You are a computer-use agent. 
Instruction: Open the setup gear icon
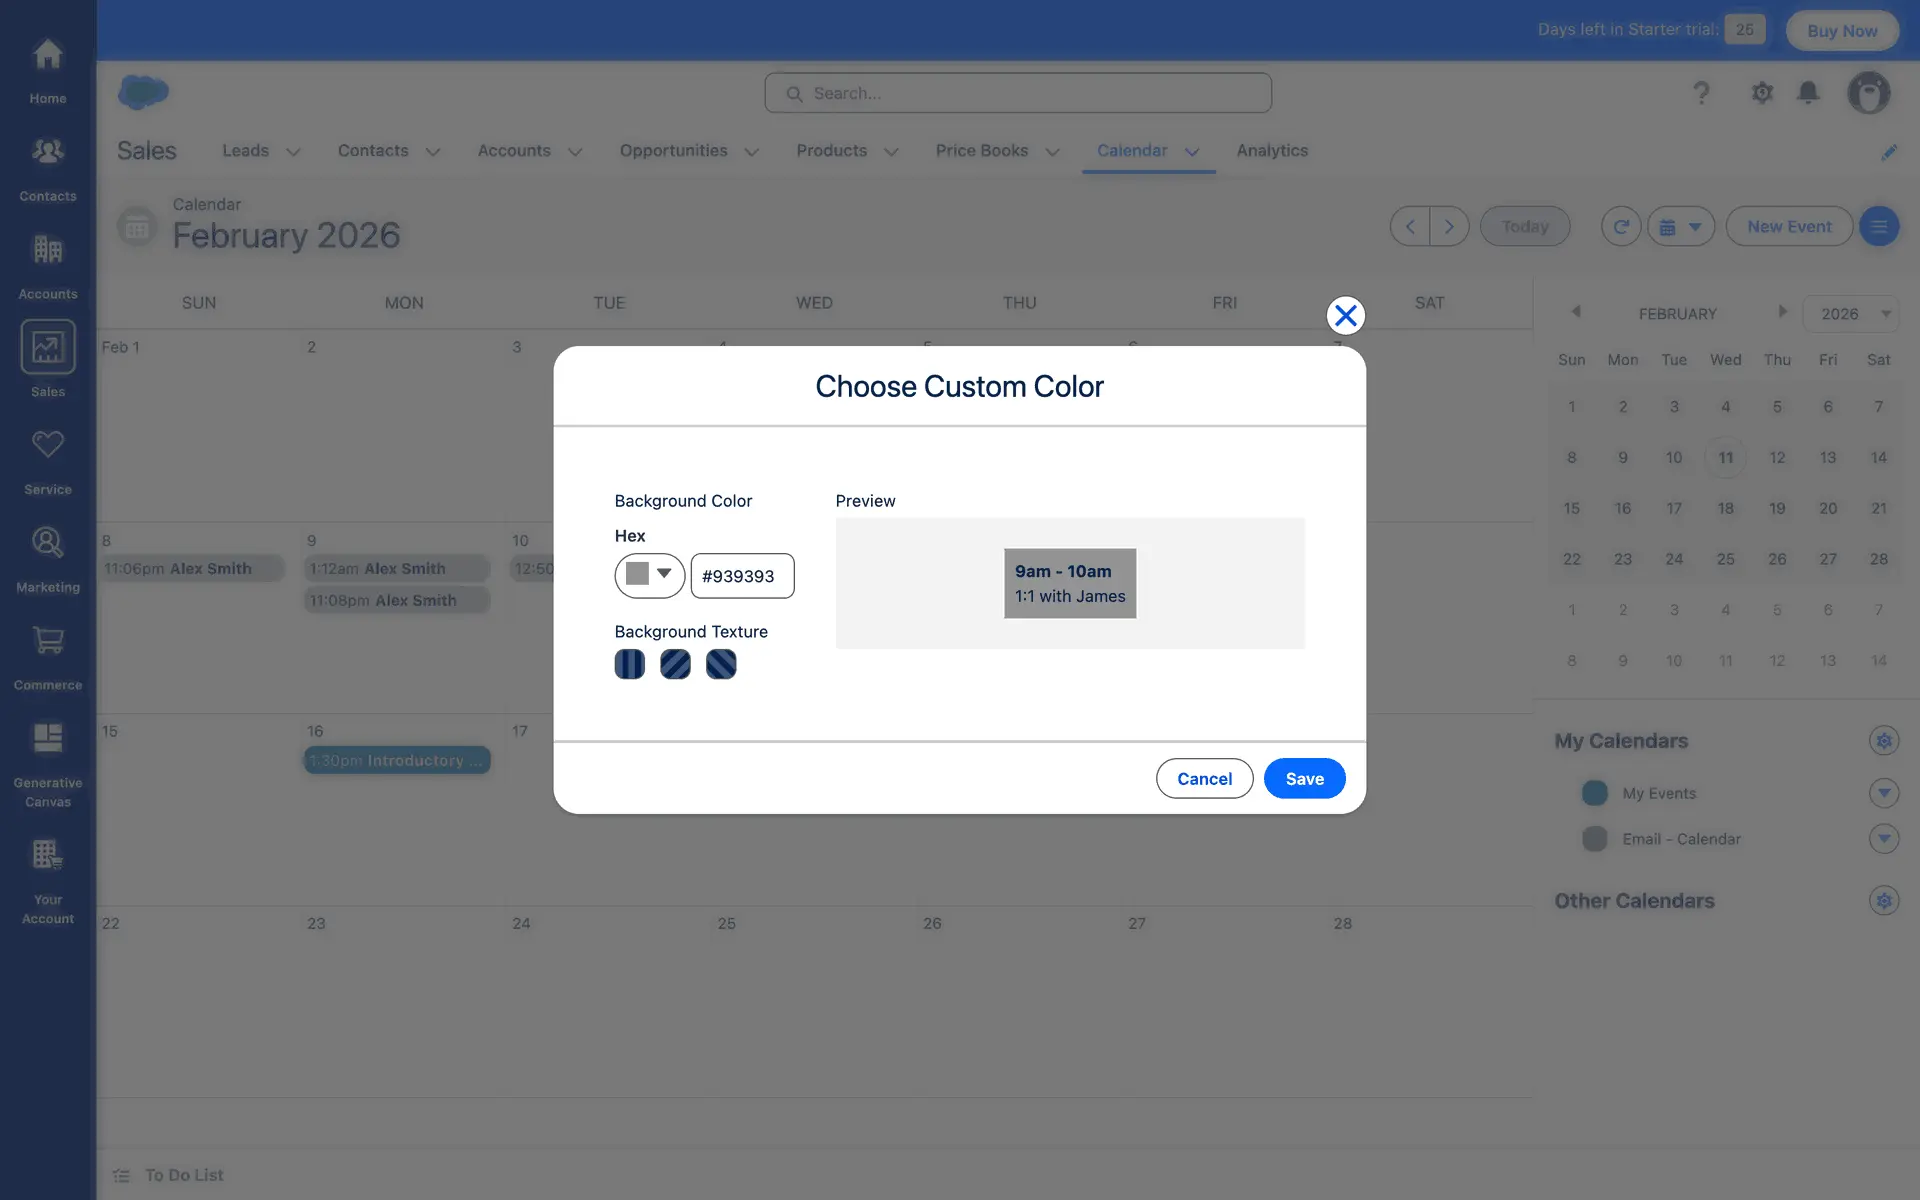point(1762,93)
